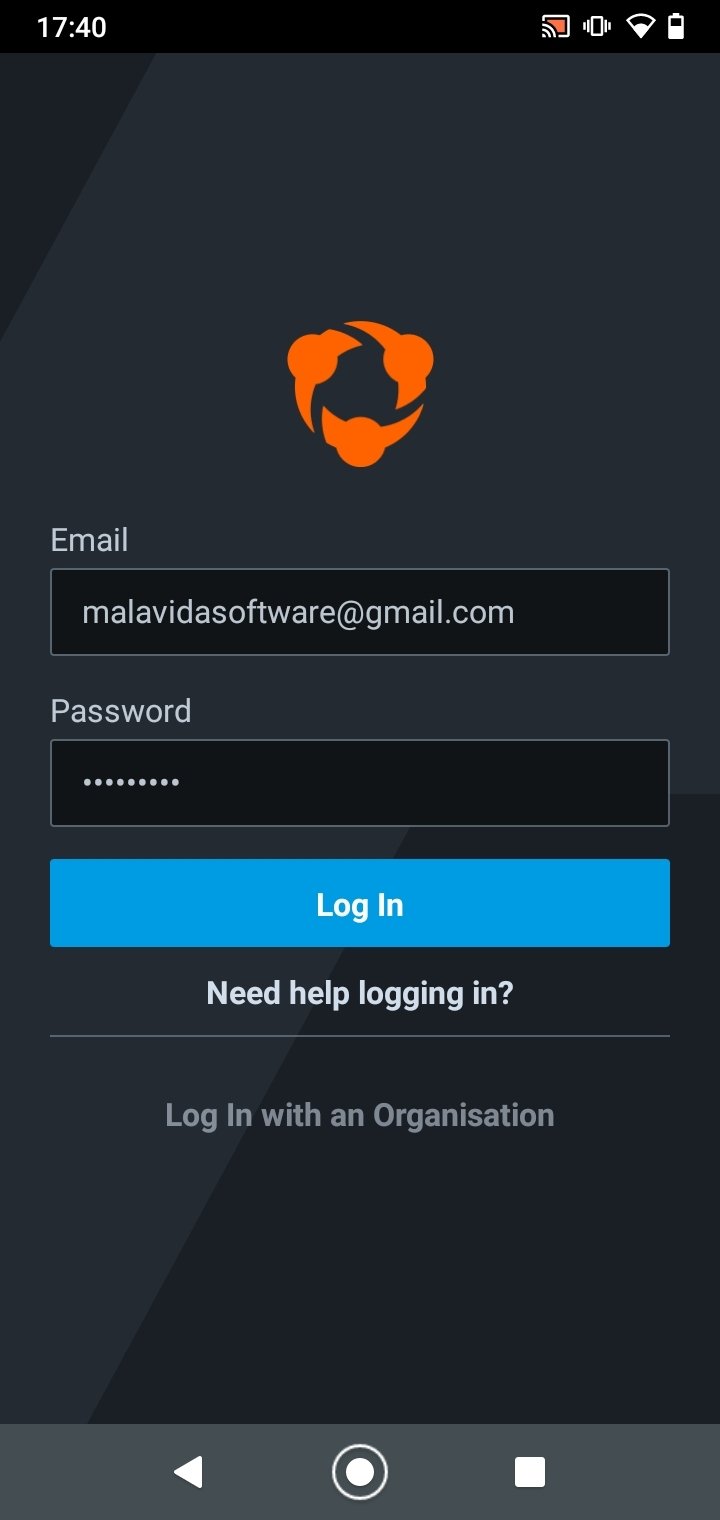Tap the screen cast icon in status bar
Image resolution: width=720 pixels, height=1520 pixels.
pyautogui.click(x=555, y=27)
